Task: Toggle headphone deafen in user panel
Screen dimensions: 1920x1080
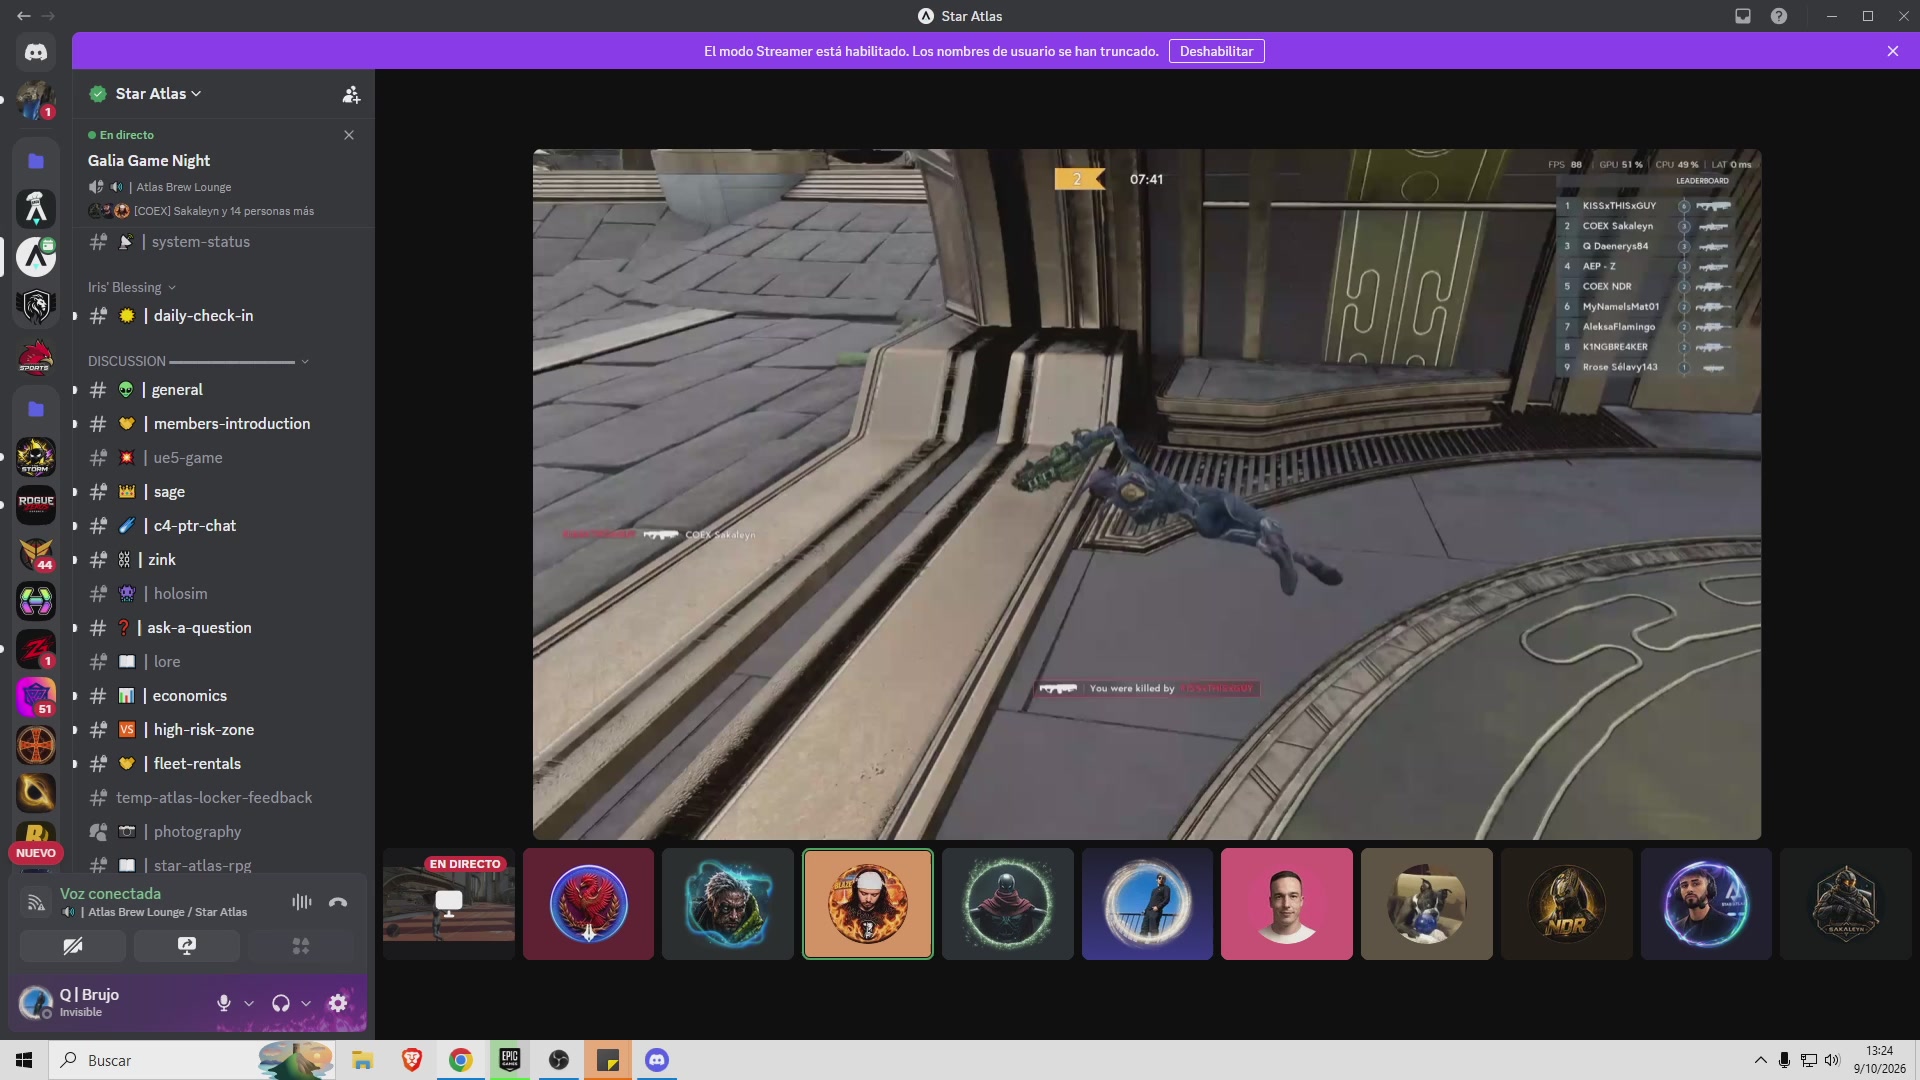Action: pyautogui.click(x=281, y=1003)
